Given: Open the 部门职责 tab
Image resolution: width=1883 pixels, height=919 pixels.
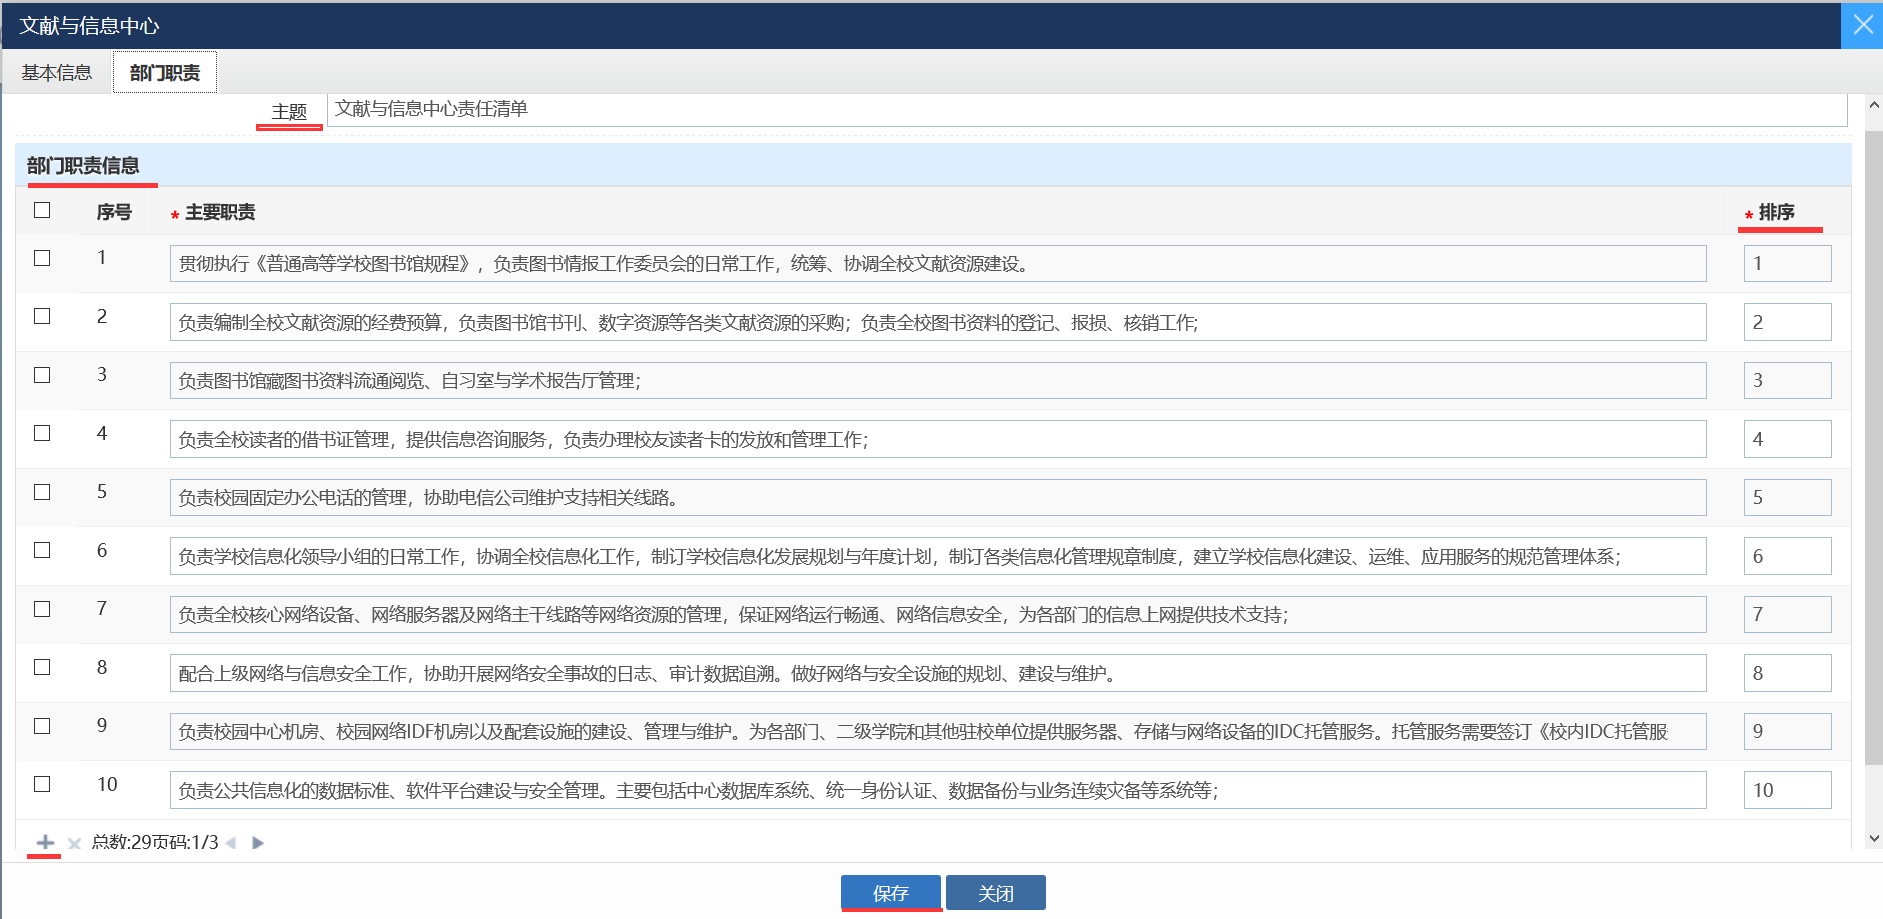Looking at the screenshot, I should click(x=165, y=73).
